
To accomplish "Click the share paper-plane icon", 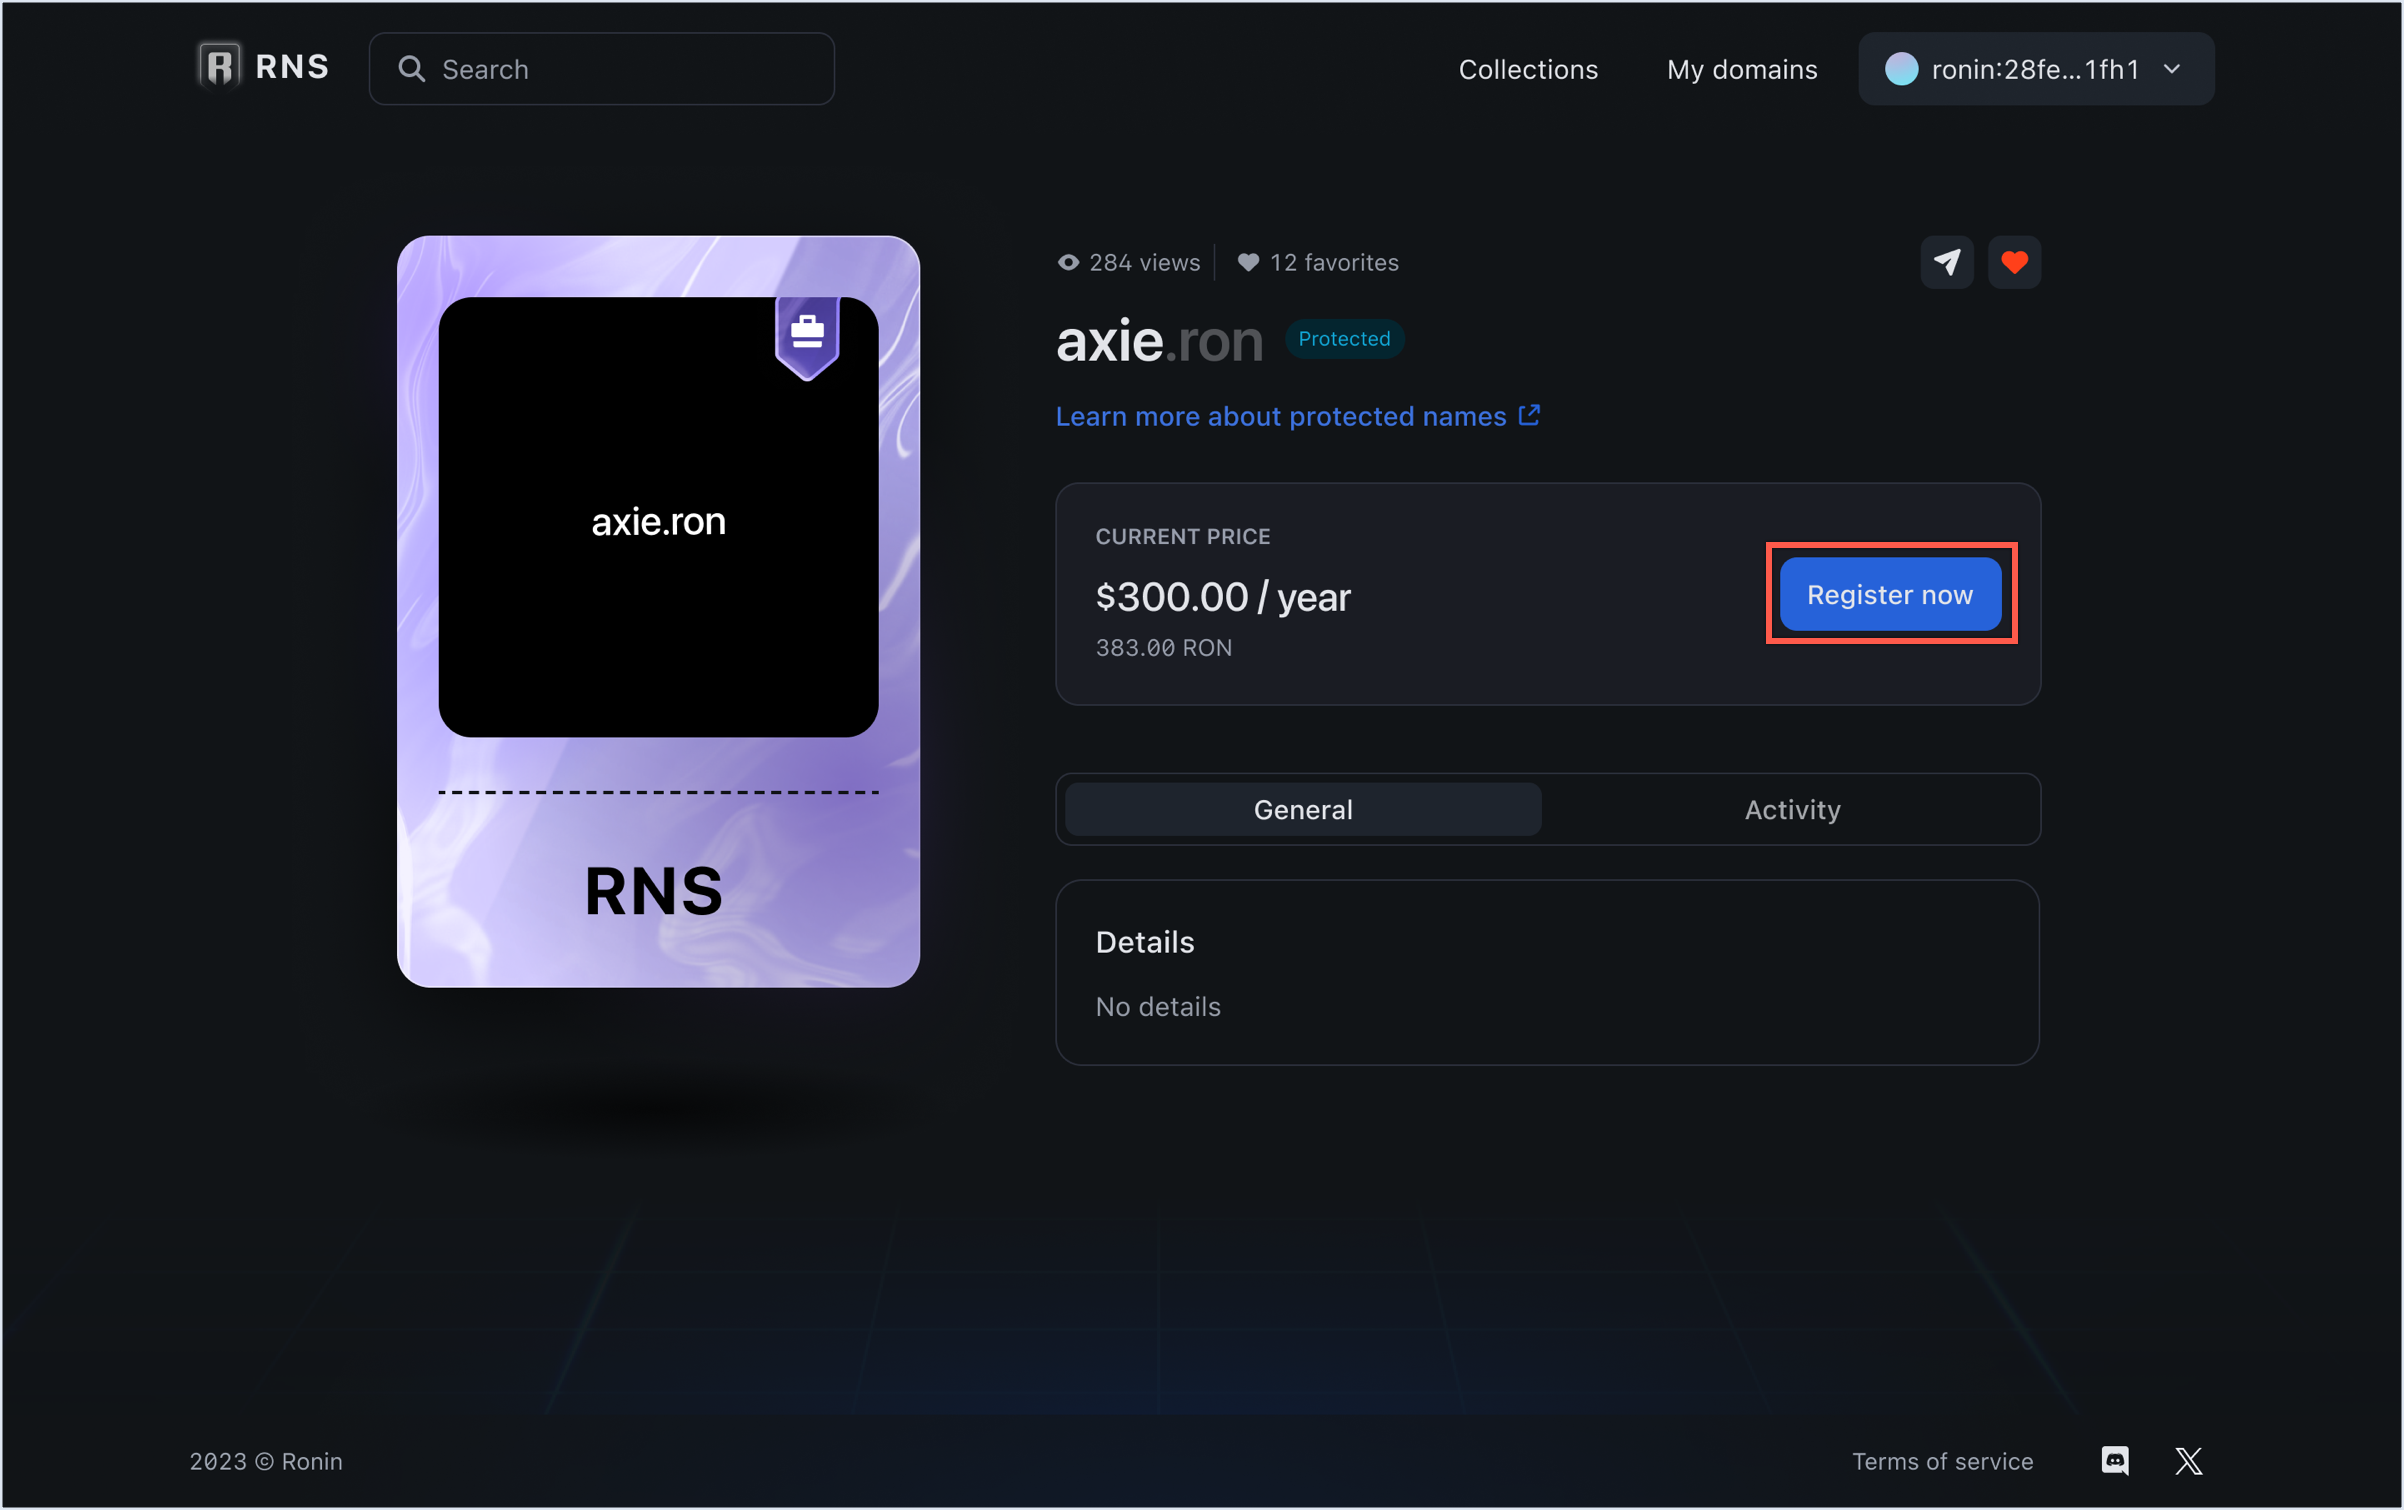I will [1946, 263].
